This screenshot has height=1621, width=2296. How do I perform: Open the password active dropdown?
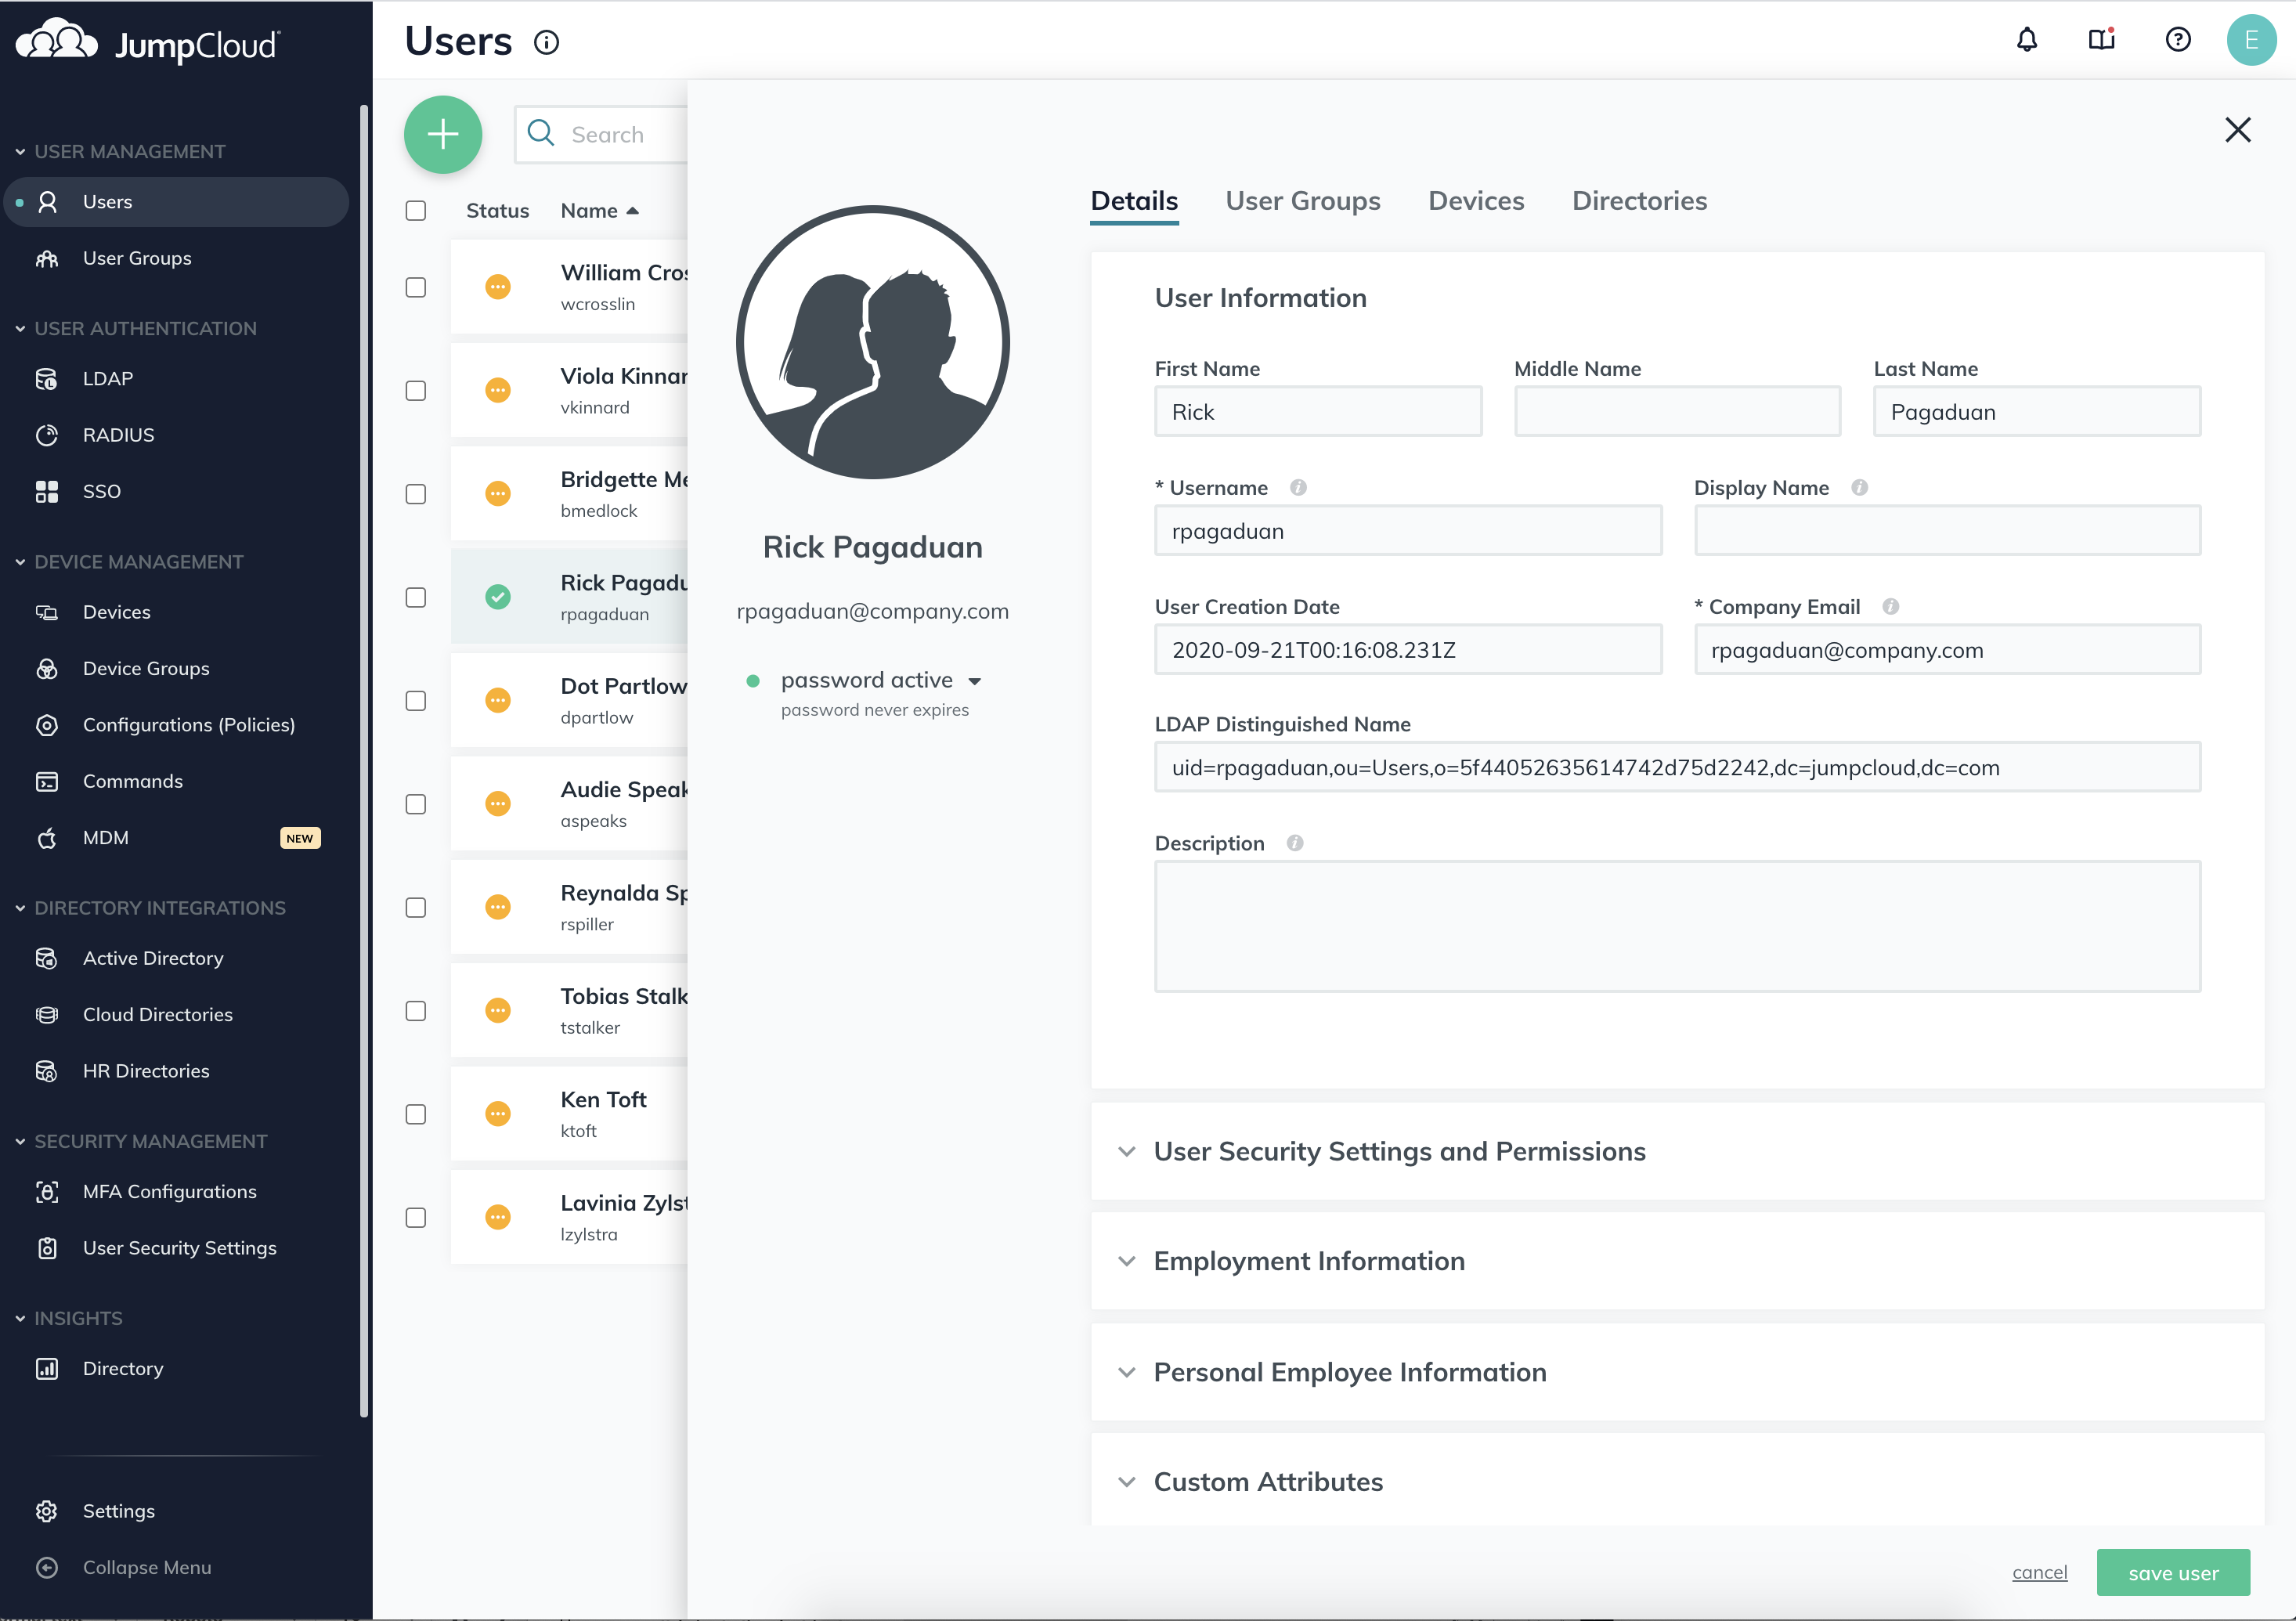tap(974, 681)
